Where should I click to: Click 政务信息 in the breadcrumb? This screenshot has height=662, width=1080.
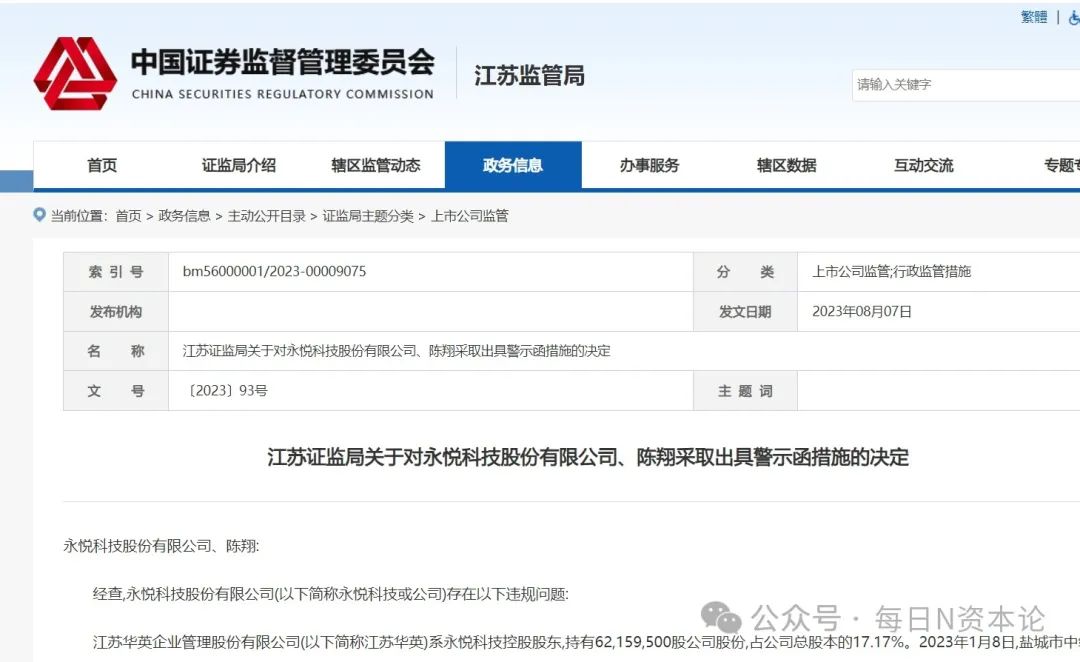click(x=184, y=216)
